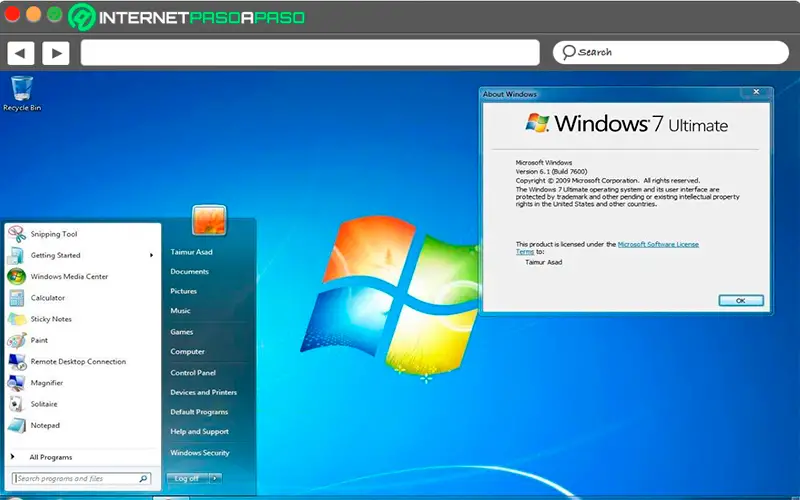The height and width of the screenshot is (500, 800).
Task: Open Documents from Start menu
Action: click(x=189, y=271)
